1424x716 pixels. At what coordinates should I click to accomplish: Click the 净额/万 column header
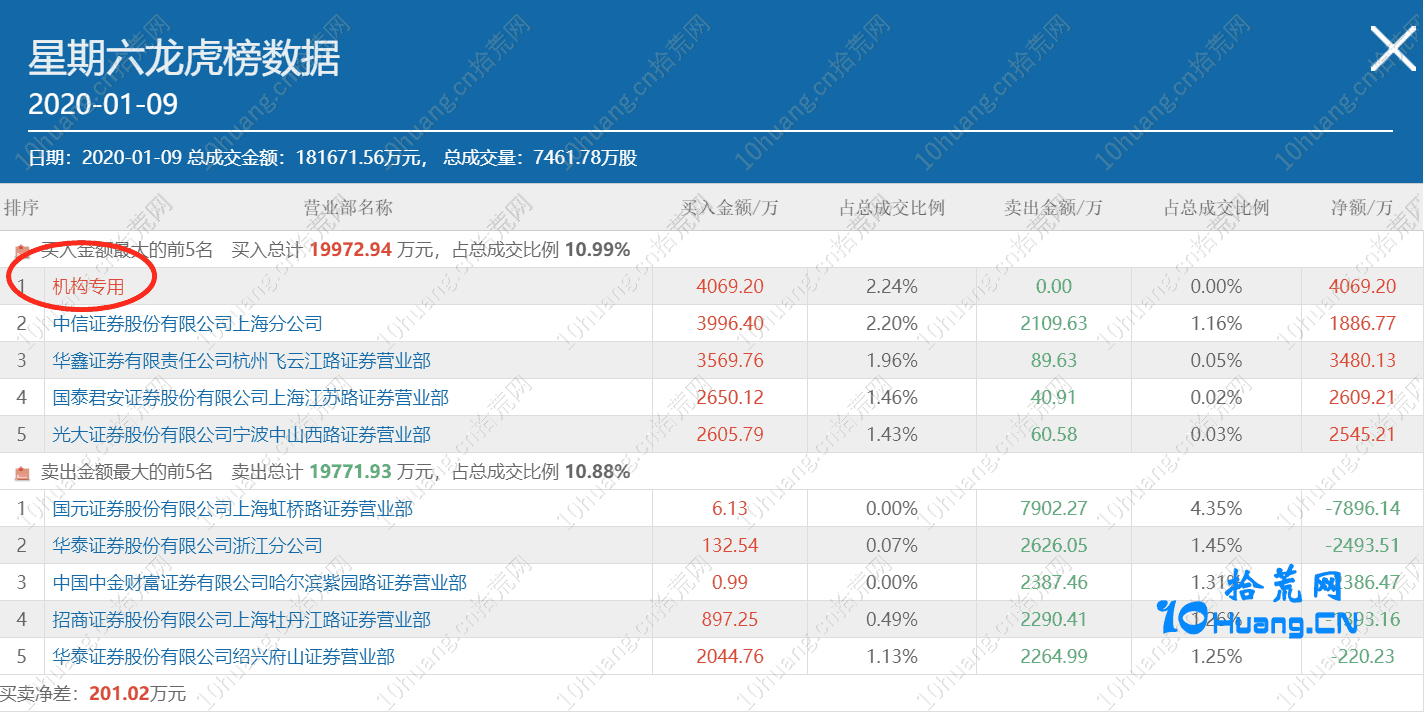coord(1361,208)
